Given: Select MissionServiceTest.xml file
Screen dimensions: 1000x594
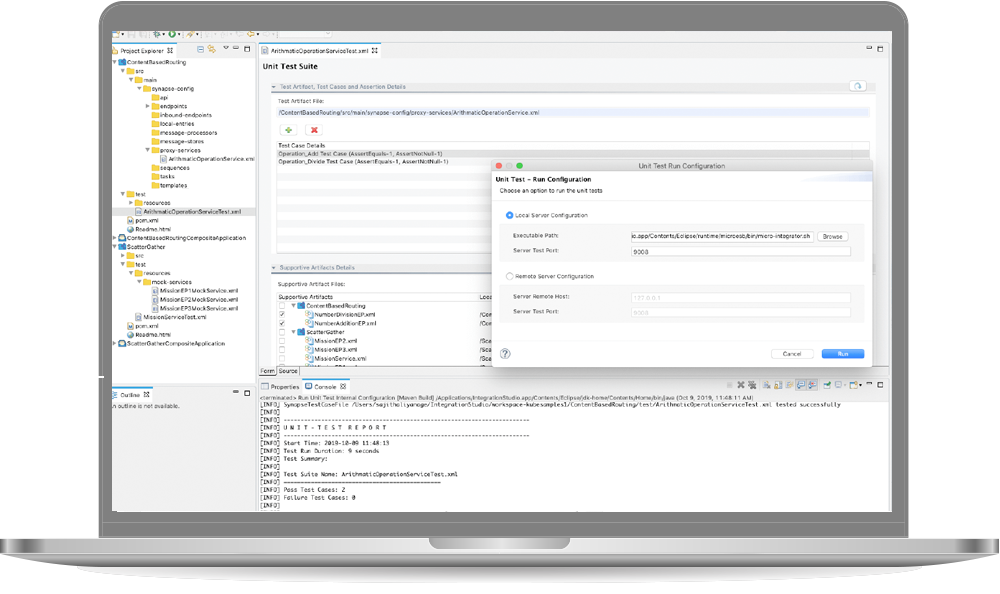Looking at the screenshot, I should click(x=175, y=317).
